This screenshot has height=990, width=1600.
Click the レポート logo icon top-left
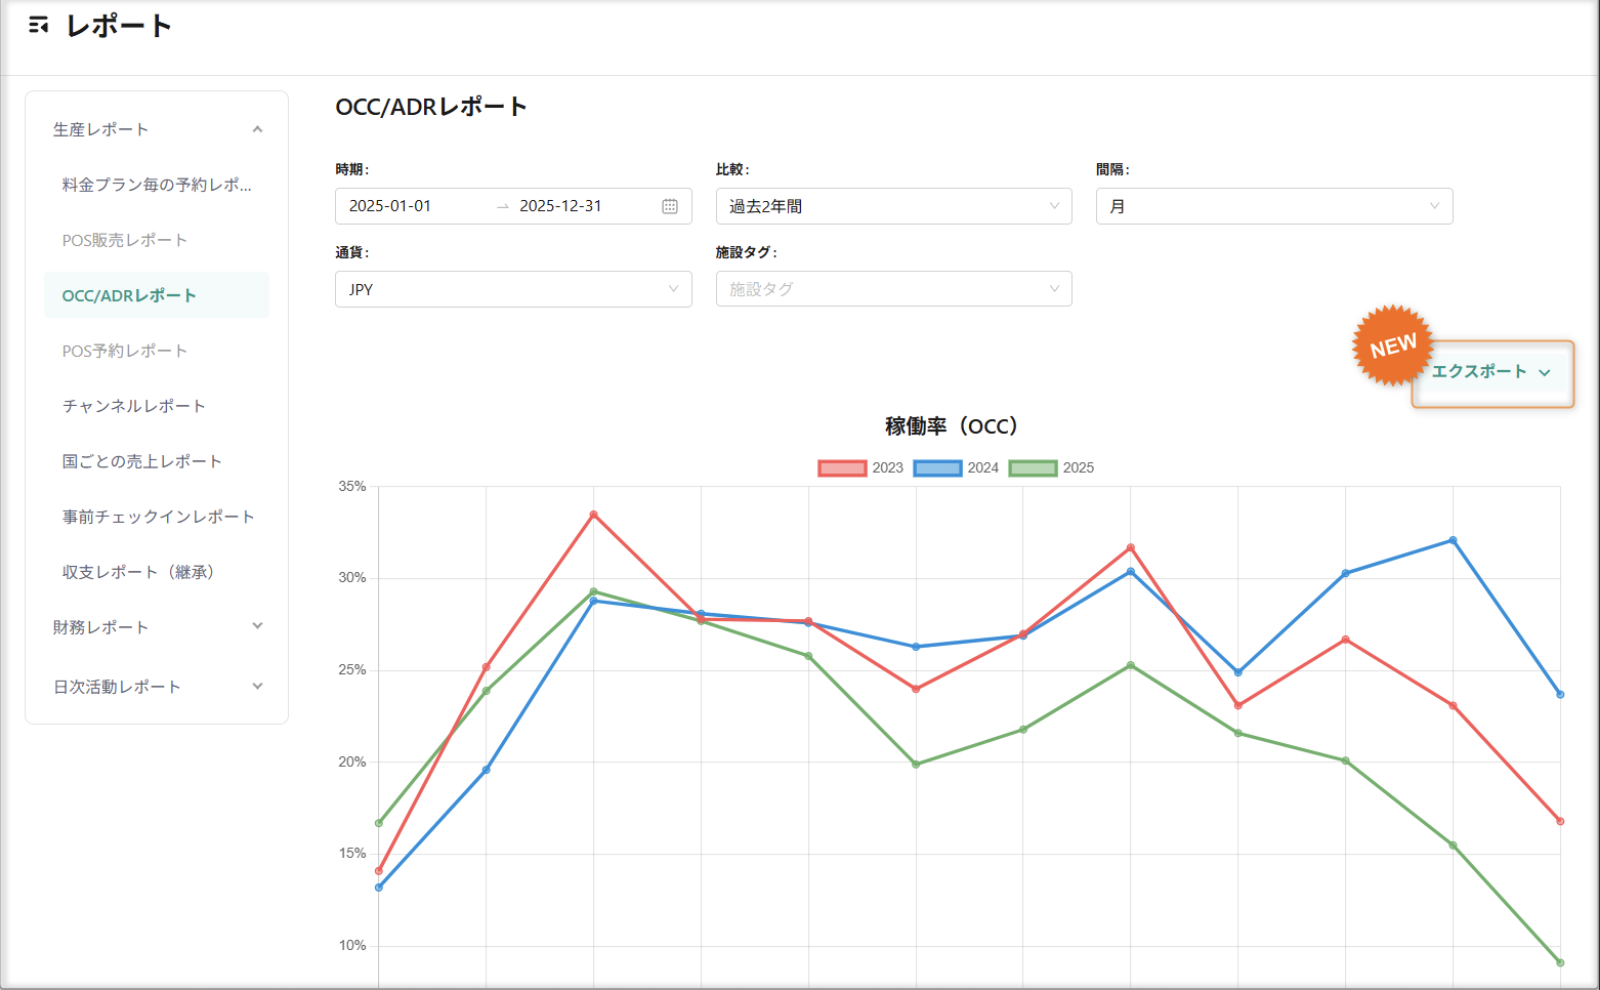(x=39, y=24)
